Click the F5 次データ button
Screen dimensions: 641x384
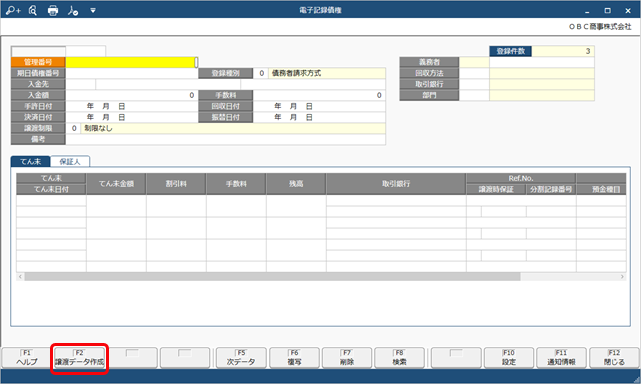click(241, 358)
